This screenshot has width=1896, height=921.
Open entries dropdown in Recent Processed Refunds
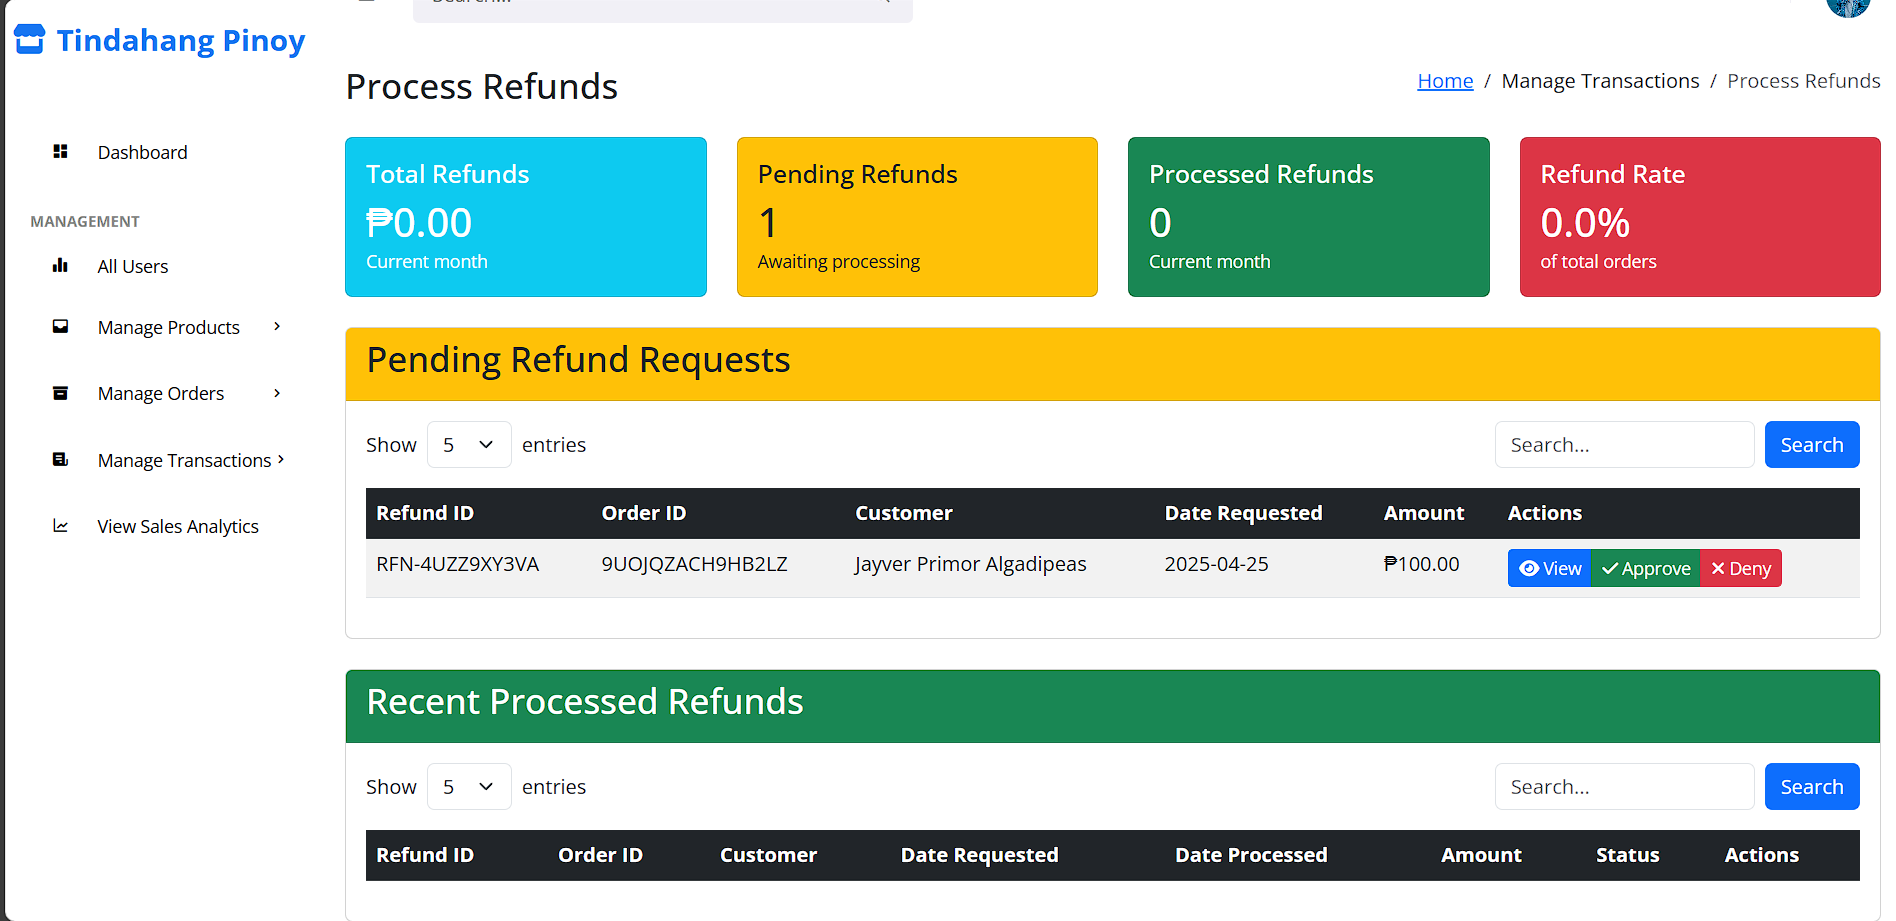coord(468,787)
